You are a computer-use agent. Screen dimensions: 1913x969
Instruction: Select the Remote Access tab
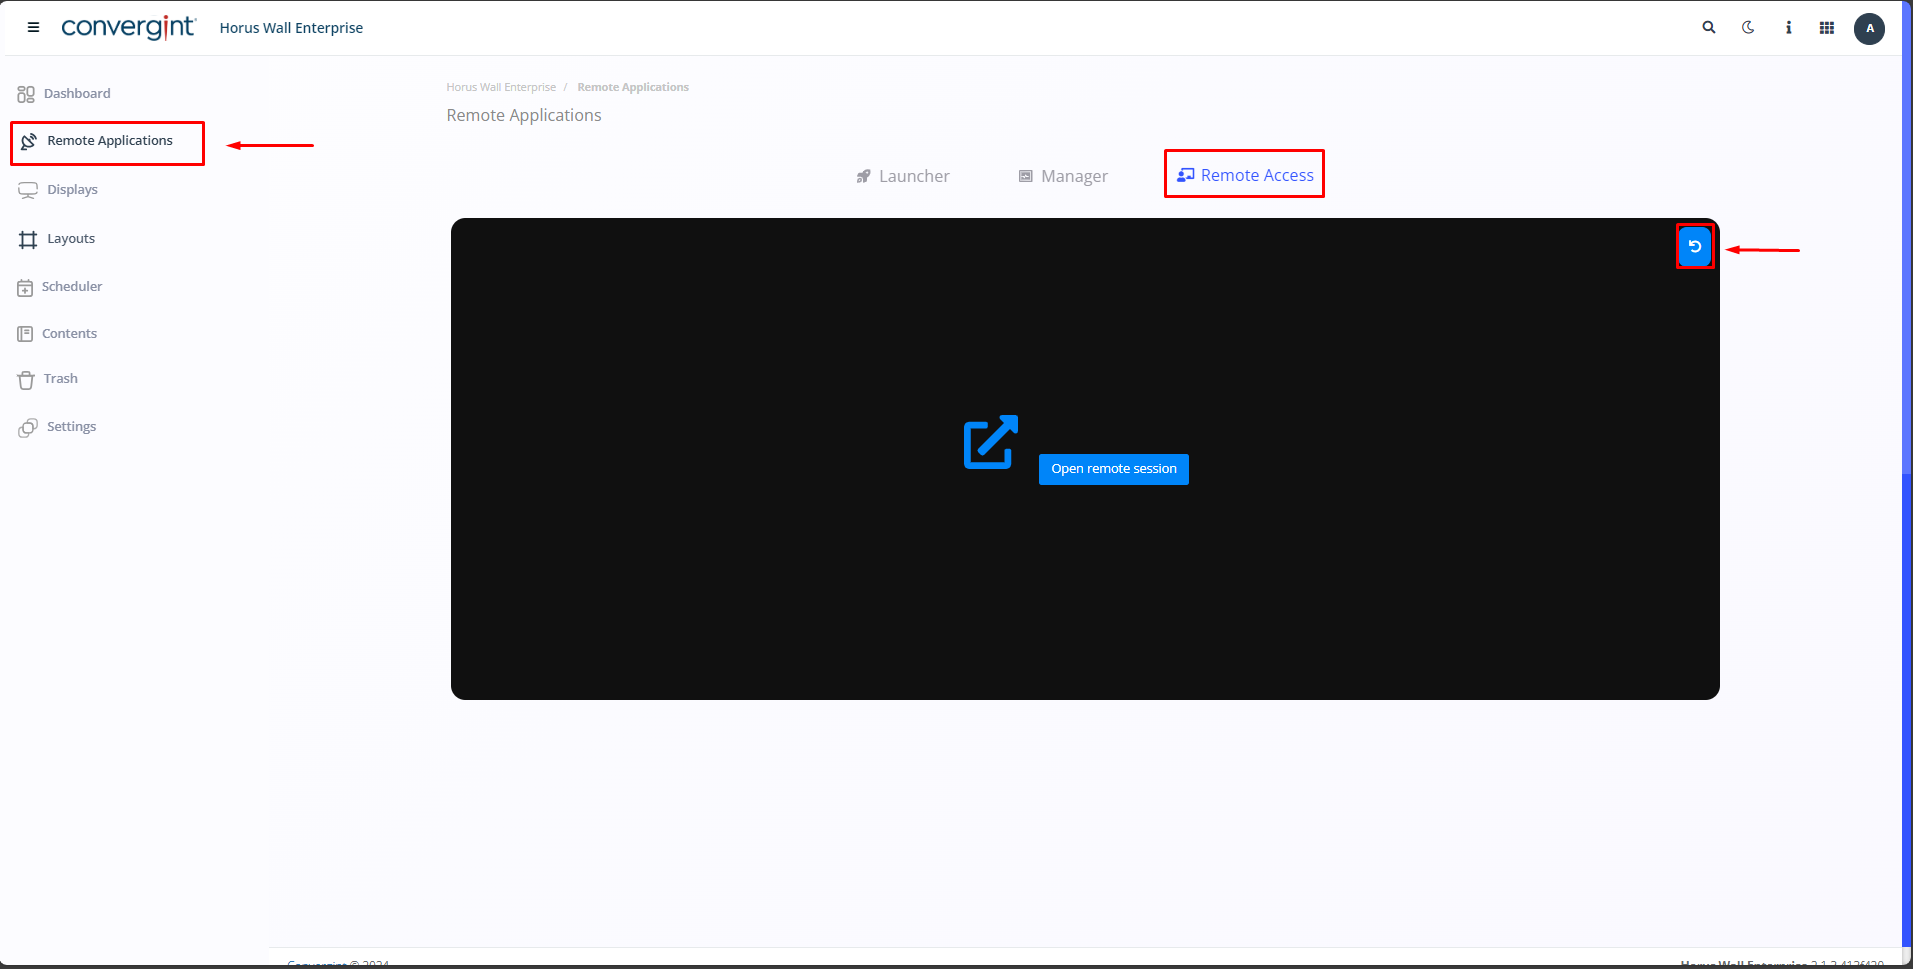1245,175
